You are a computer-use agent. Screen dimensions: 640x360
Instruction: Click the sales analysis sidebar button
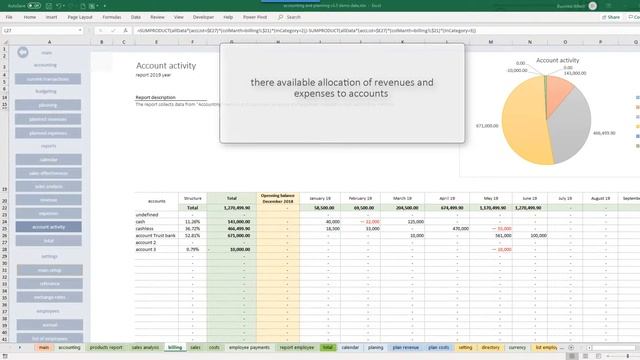click(49, 187)
